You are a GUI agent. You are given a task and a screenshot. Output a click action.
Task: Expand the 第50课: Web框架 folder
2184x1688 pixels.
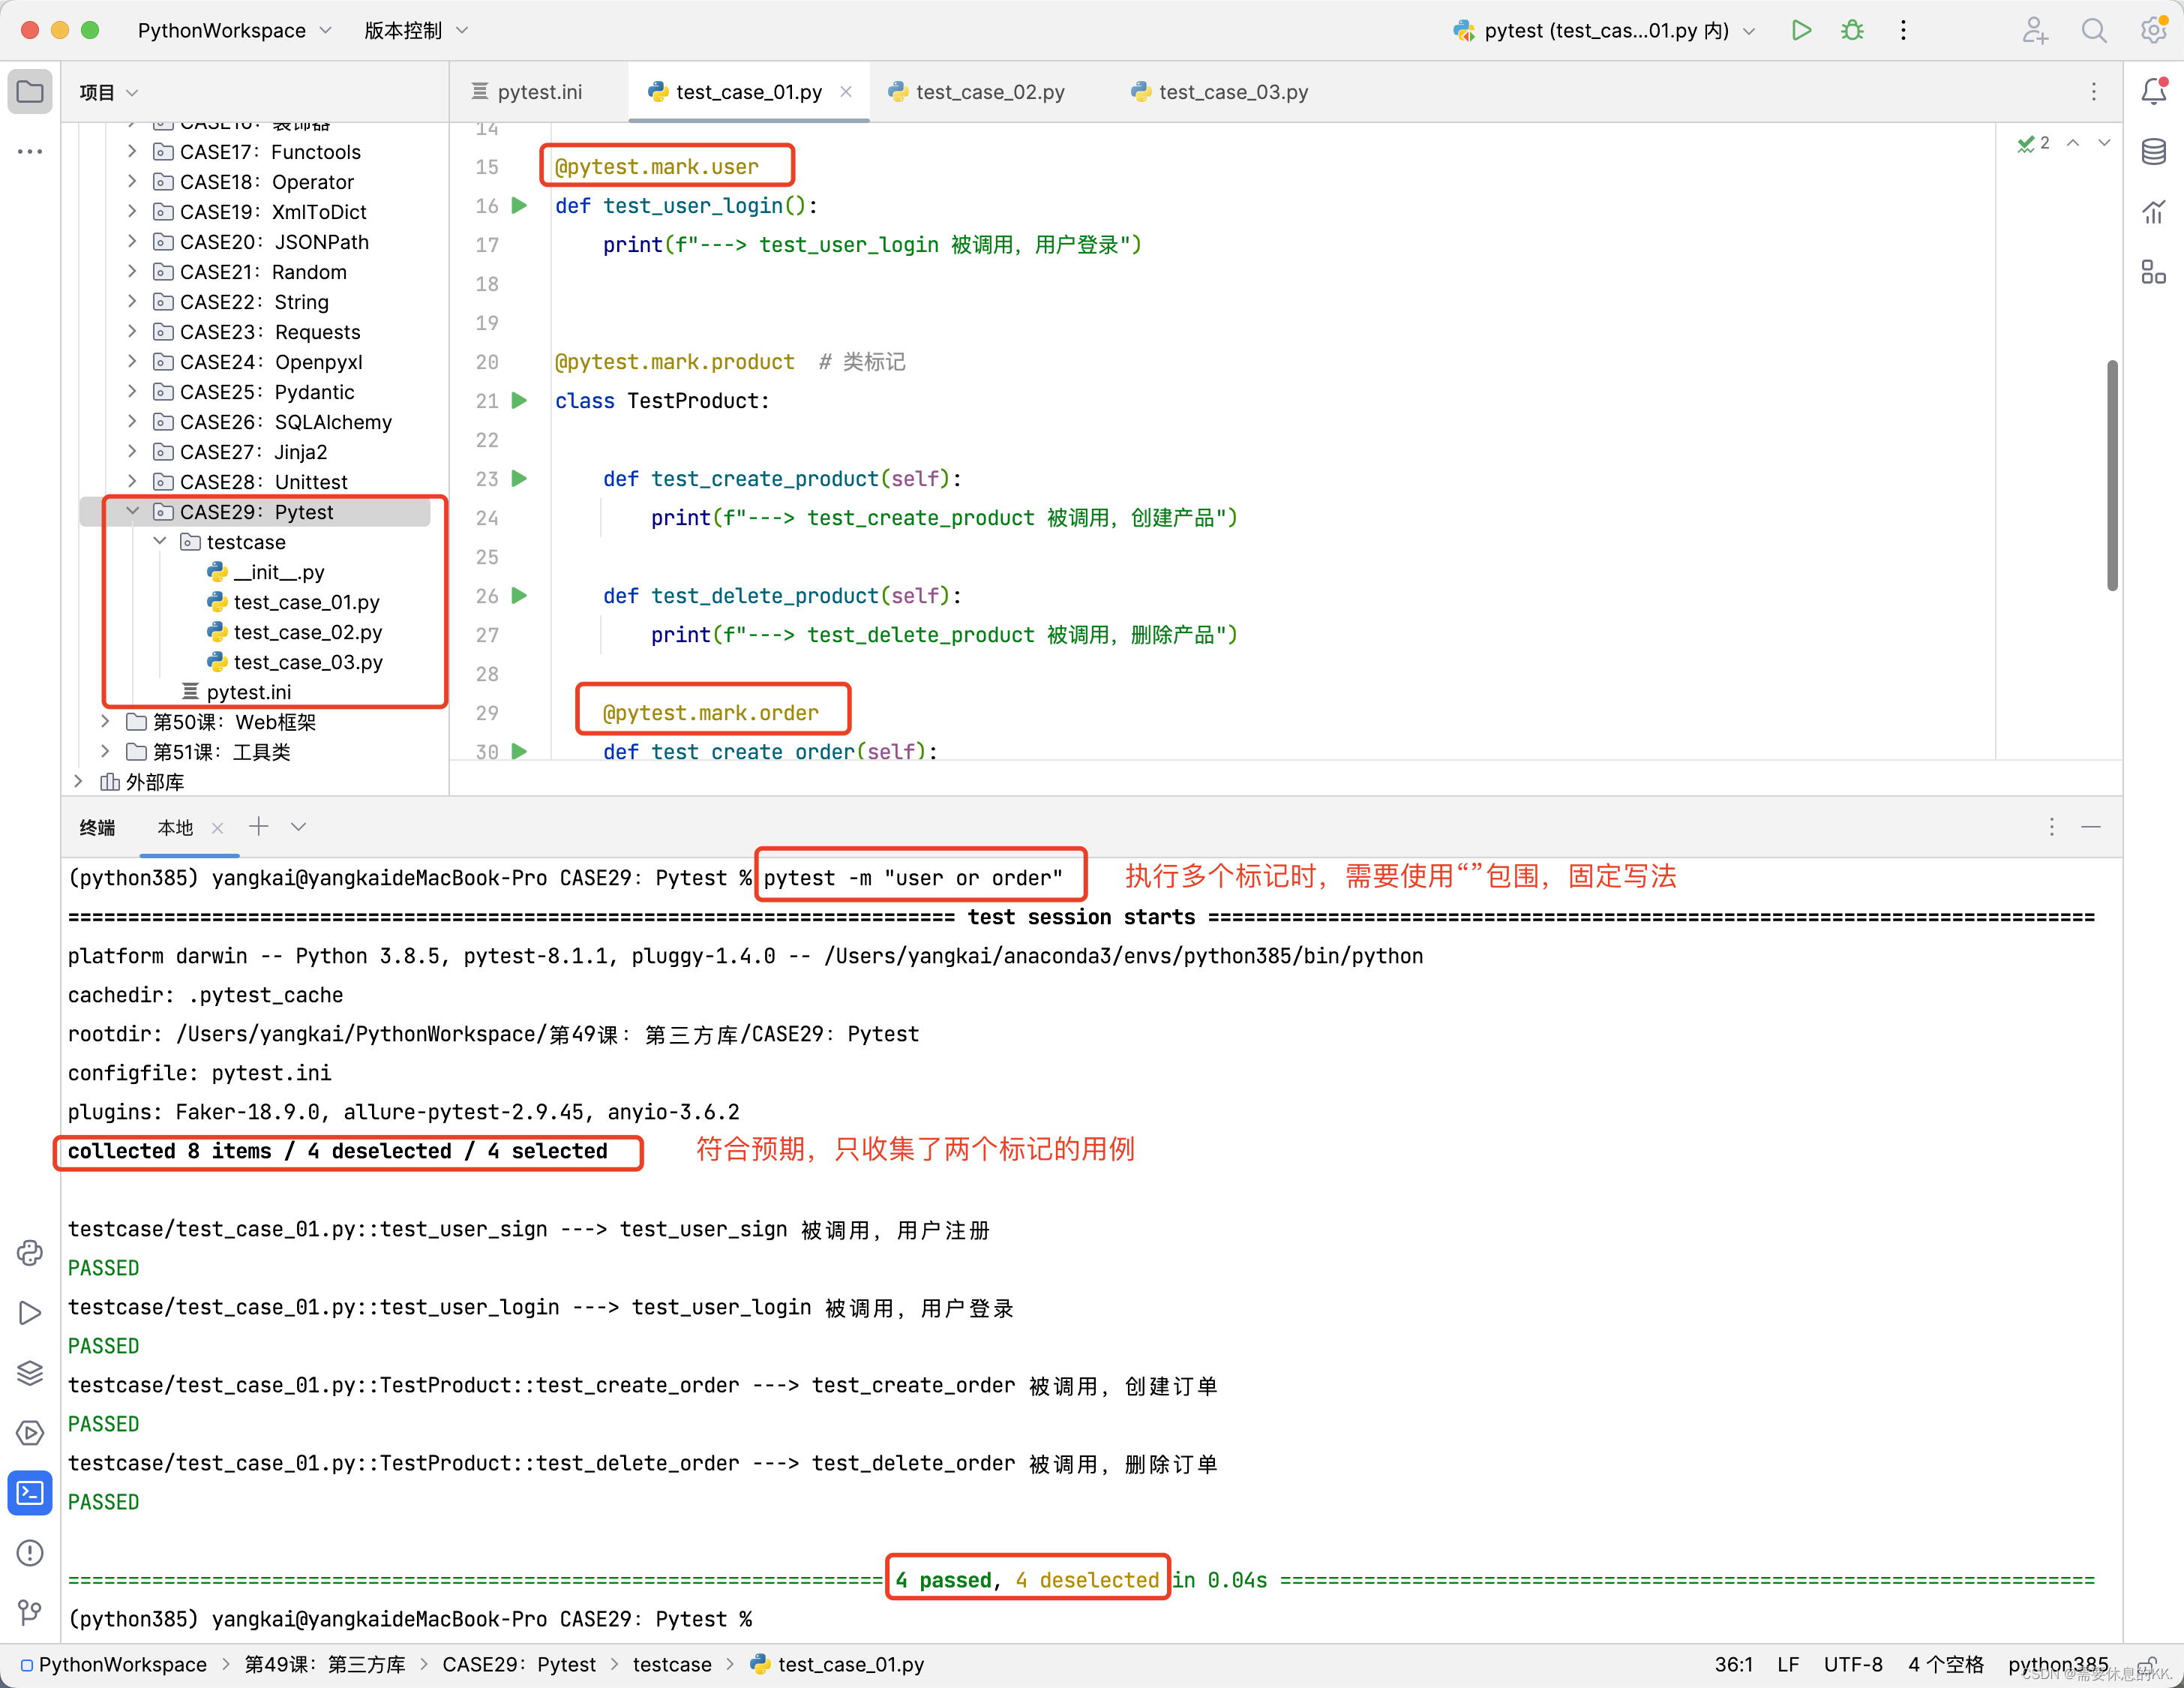[105, 722]
